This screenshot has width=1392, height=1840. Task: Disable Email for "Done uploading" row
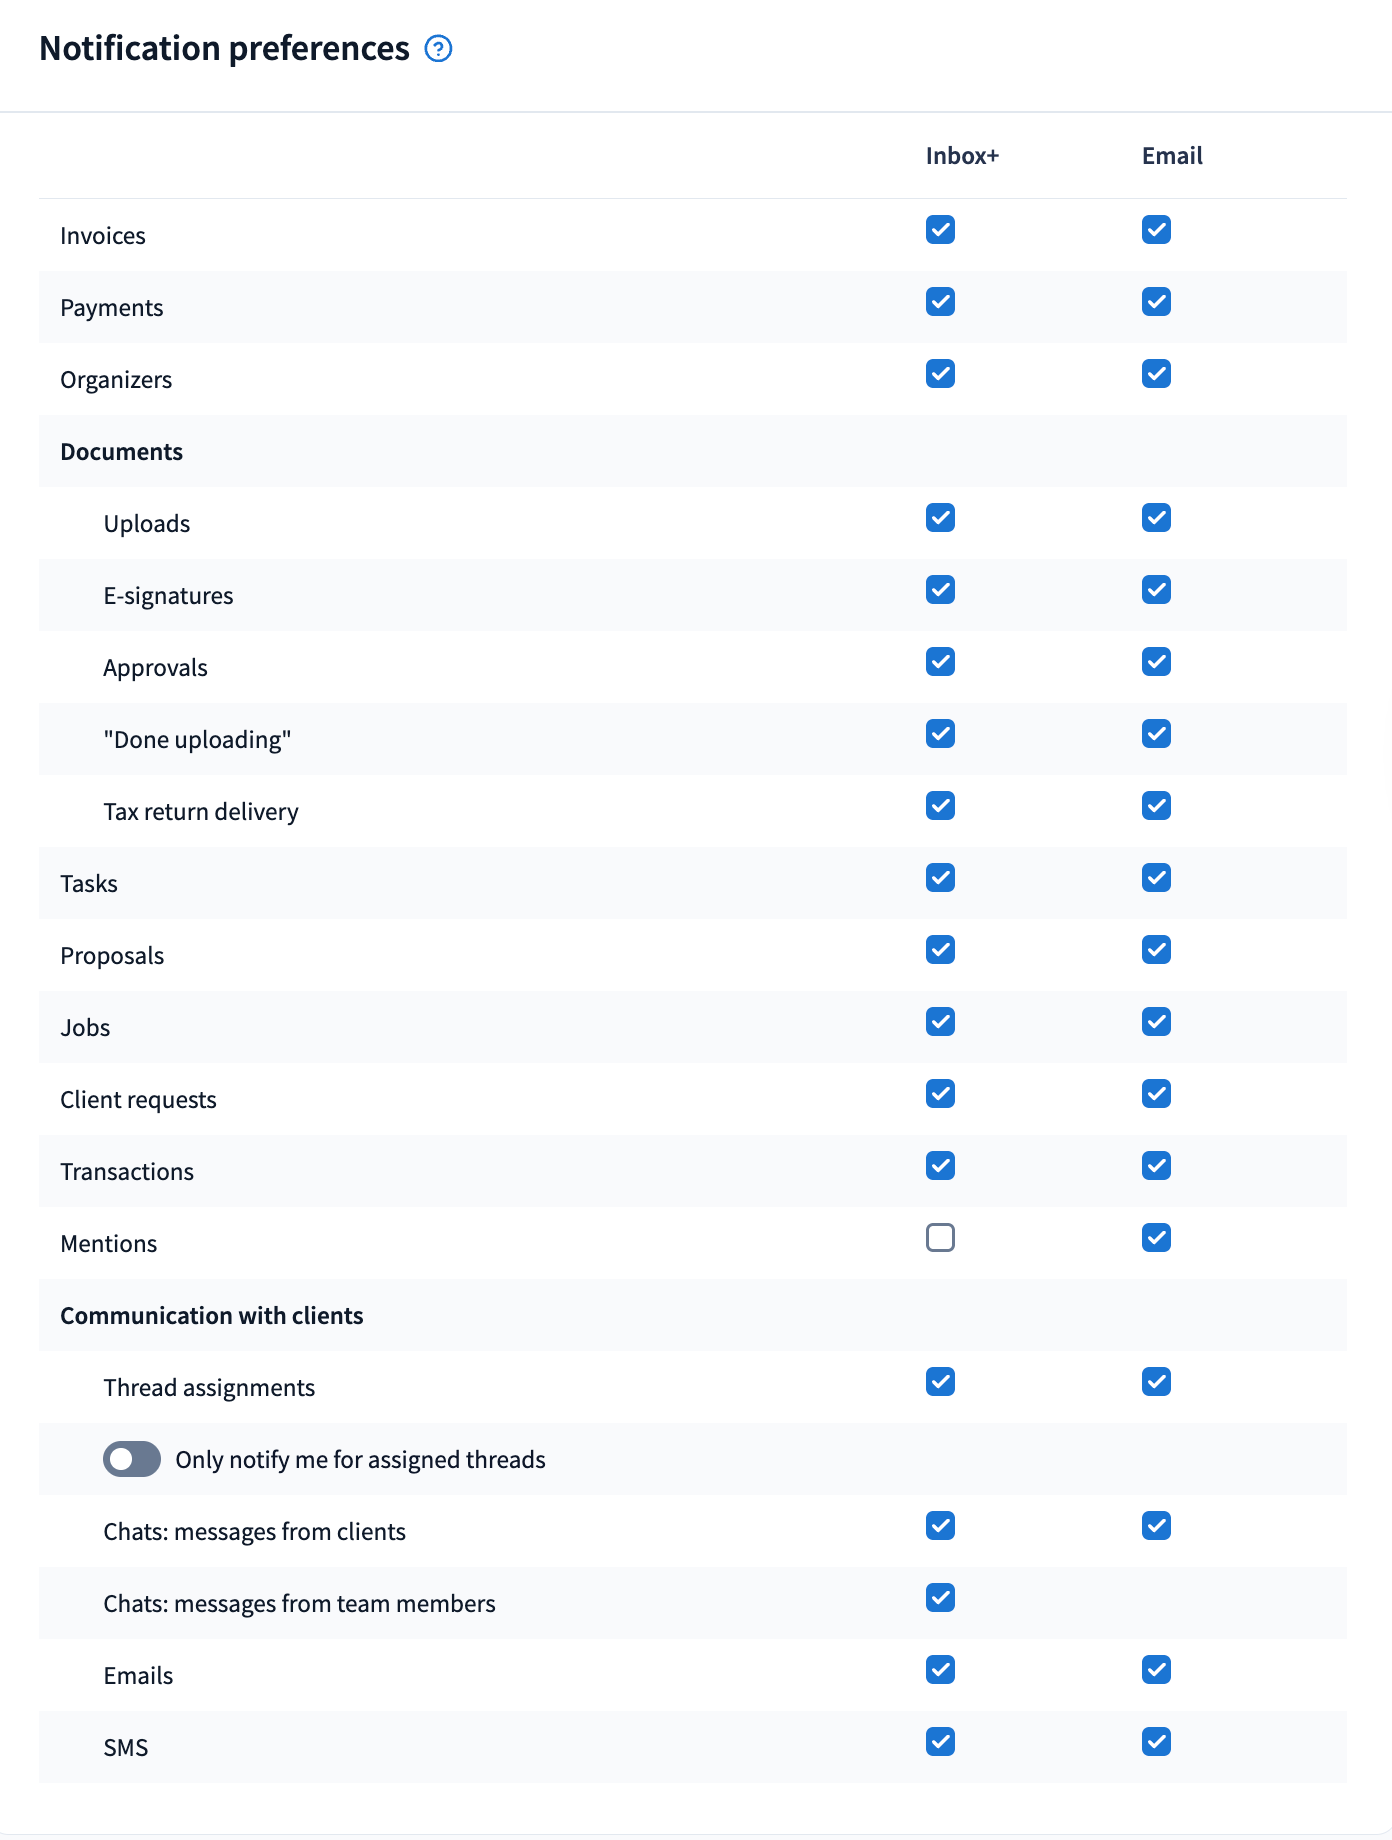(x=1156, y=734)
